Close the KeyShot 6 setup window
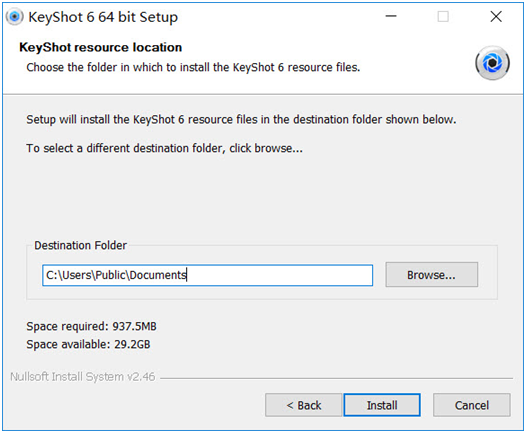The height and width of the screenshot is (433, 526). 496,16
